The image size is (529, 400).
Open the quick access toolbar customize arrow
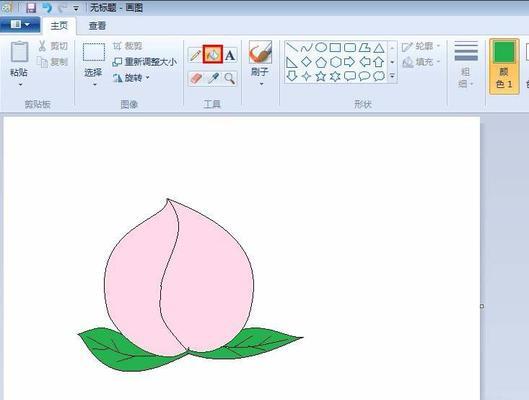point(76,8)
